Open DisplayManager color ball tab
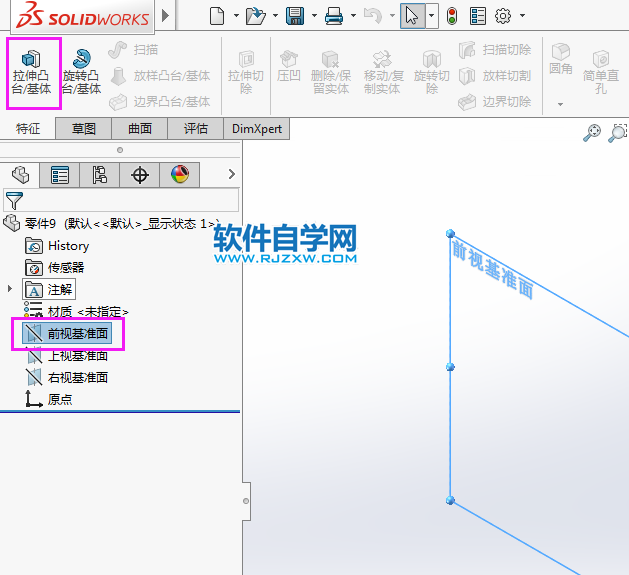629x575 pixels. click(180, 175)
